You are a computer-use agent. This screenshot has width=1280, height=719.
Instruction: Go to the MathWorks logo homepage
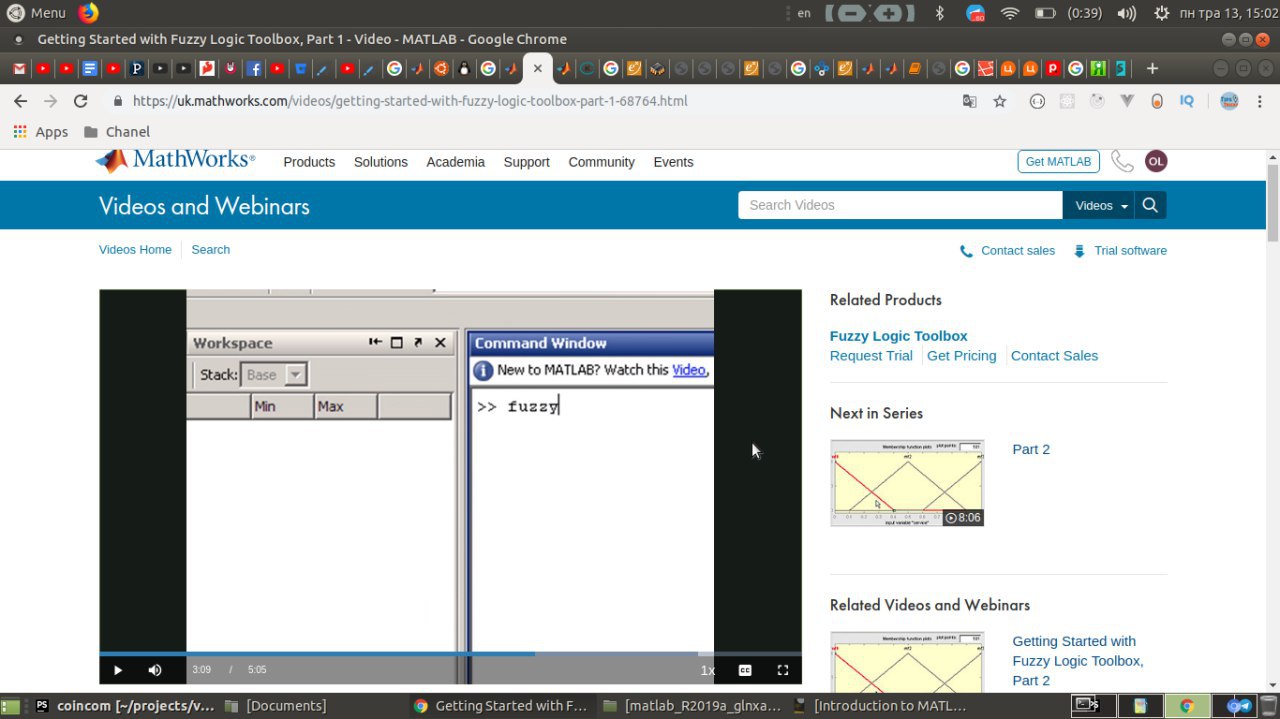175,160
